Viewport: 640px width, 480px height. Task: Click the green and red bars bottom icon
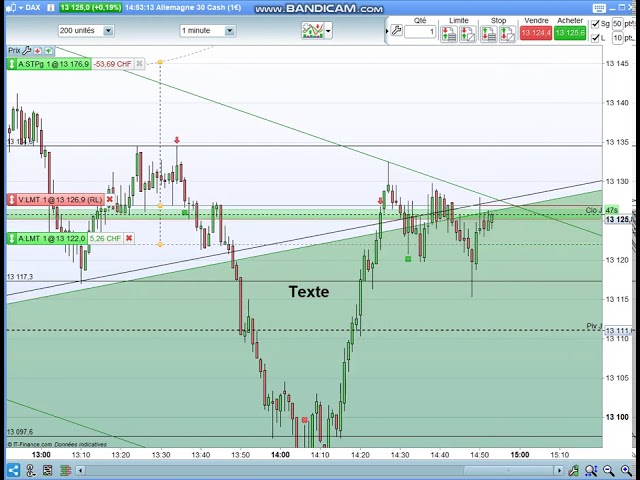[65, 470]
